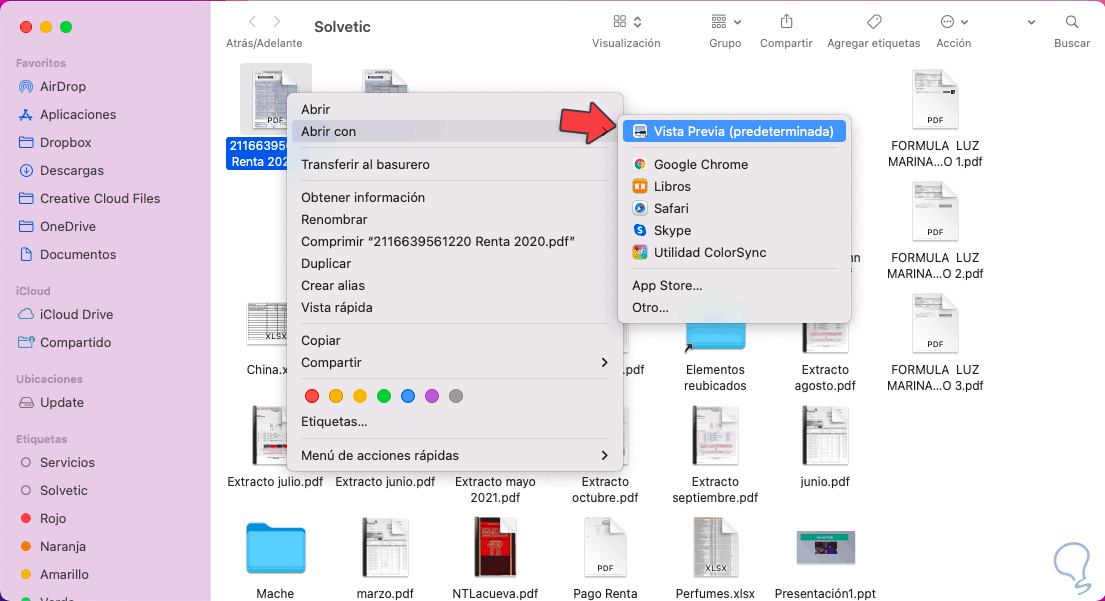The height and width of the screenshot is (601, 1105).
Task: Click Transferir al basurero
Action: click(455, 164)
